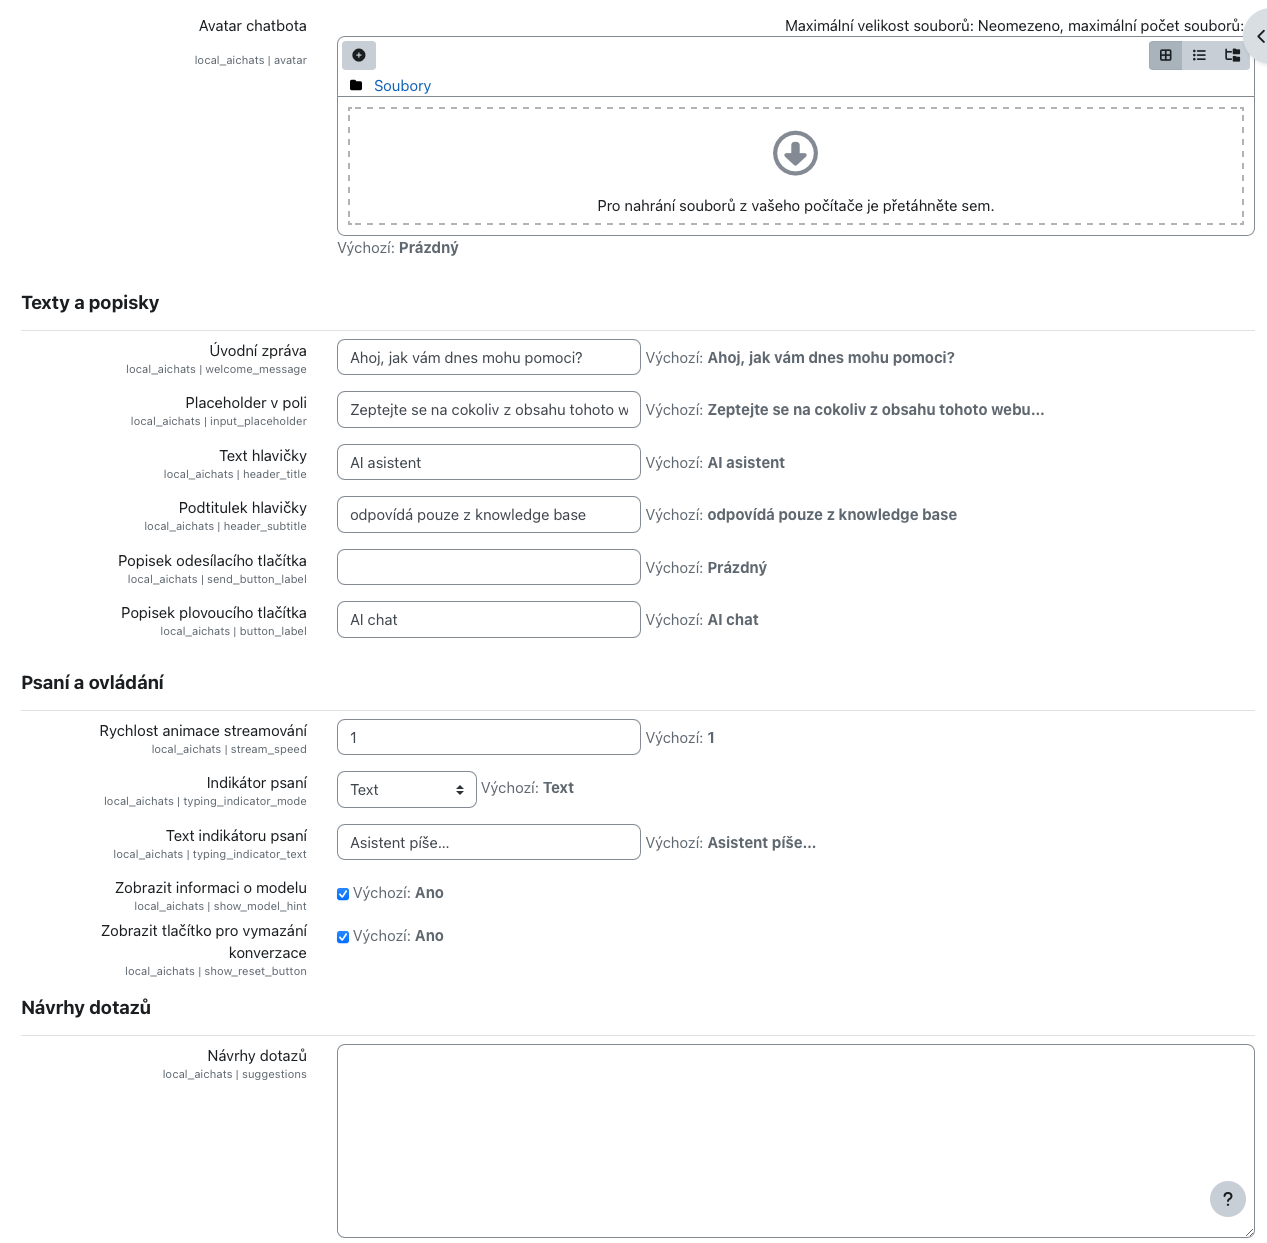
Task: Focus the Placeholder v poli input
Action: (488, 410)
